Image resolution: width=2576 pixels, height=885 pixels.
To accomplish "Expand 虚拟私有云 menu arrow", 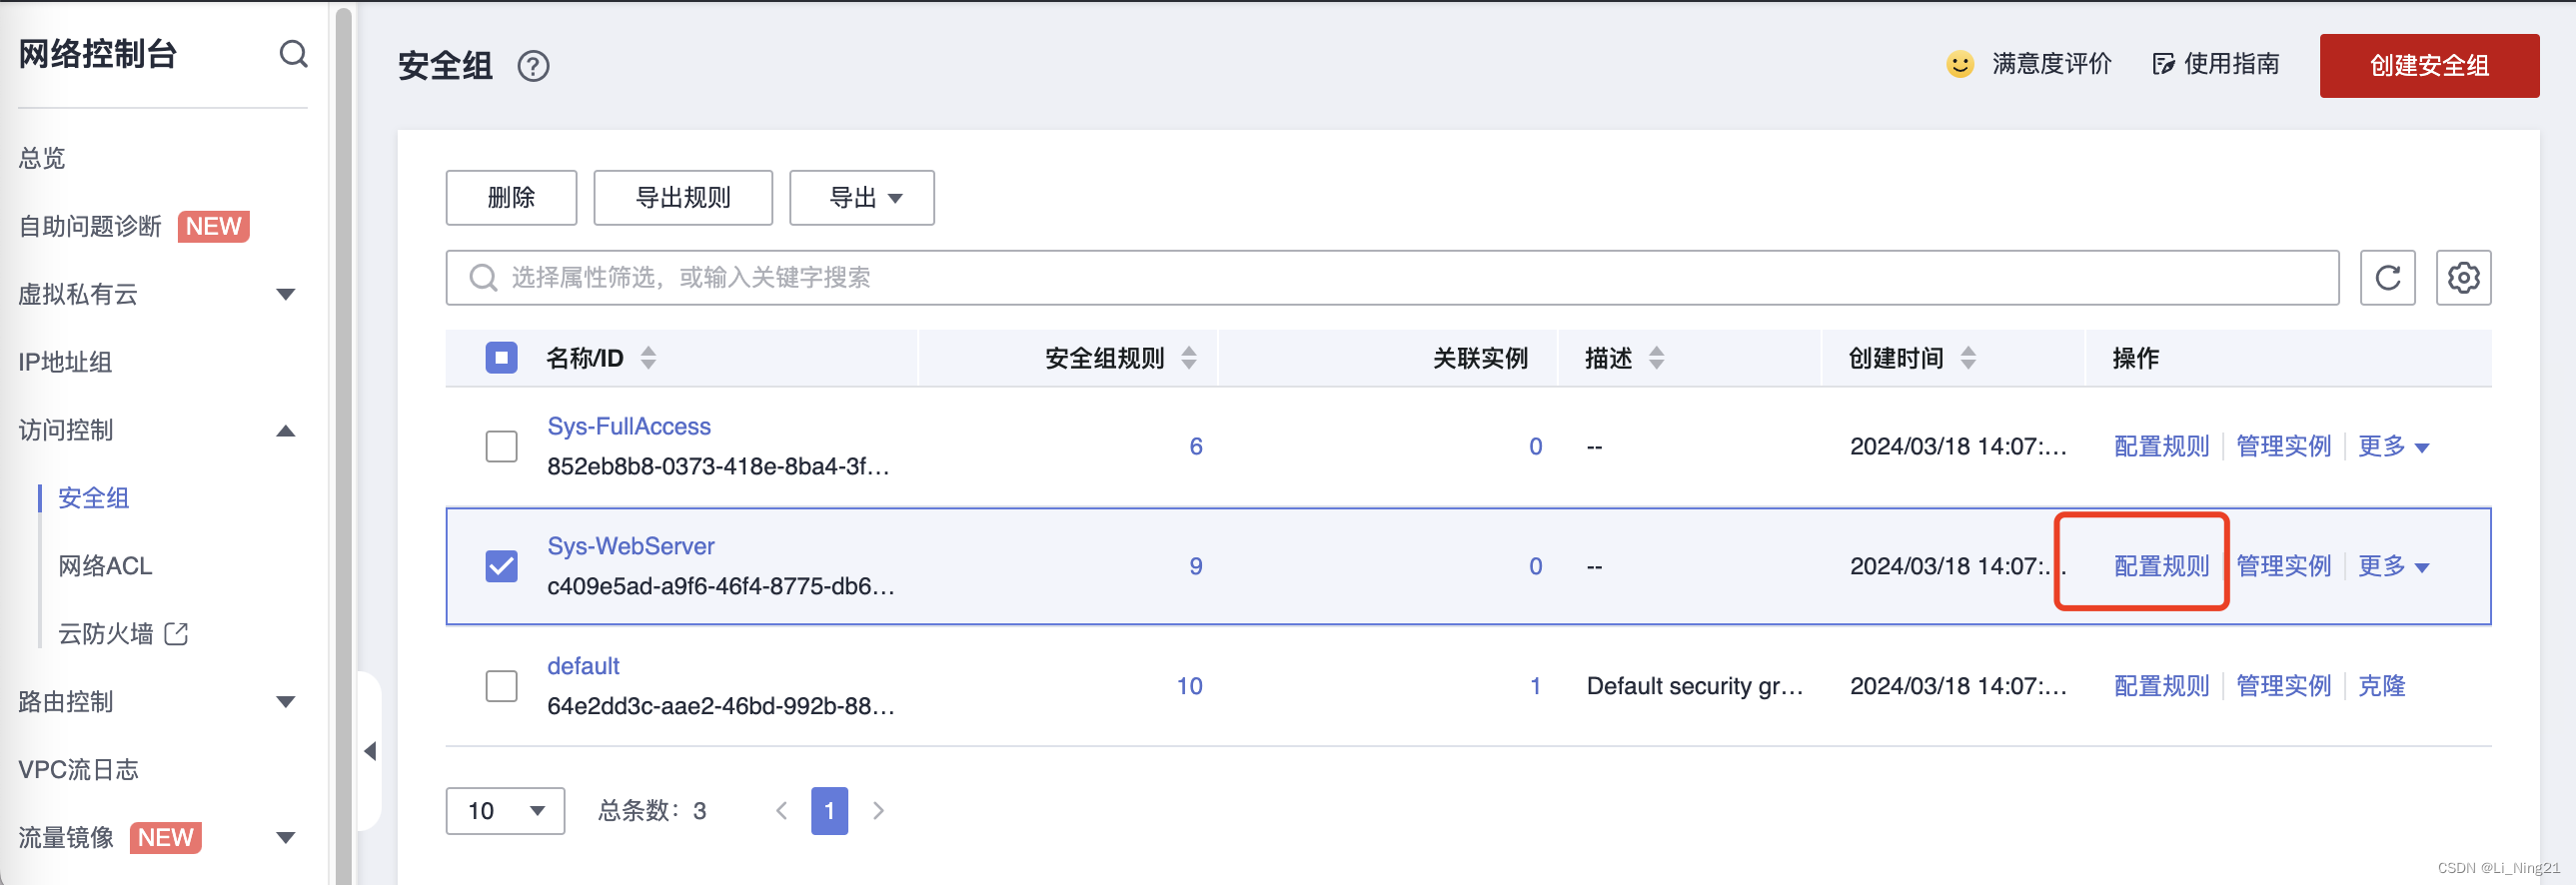I will [x=285, y=294].
